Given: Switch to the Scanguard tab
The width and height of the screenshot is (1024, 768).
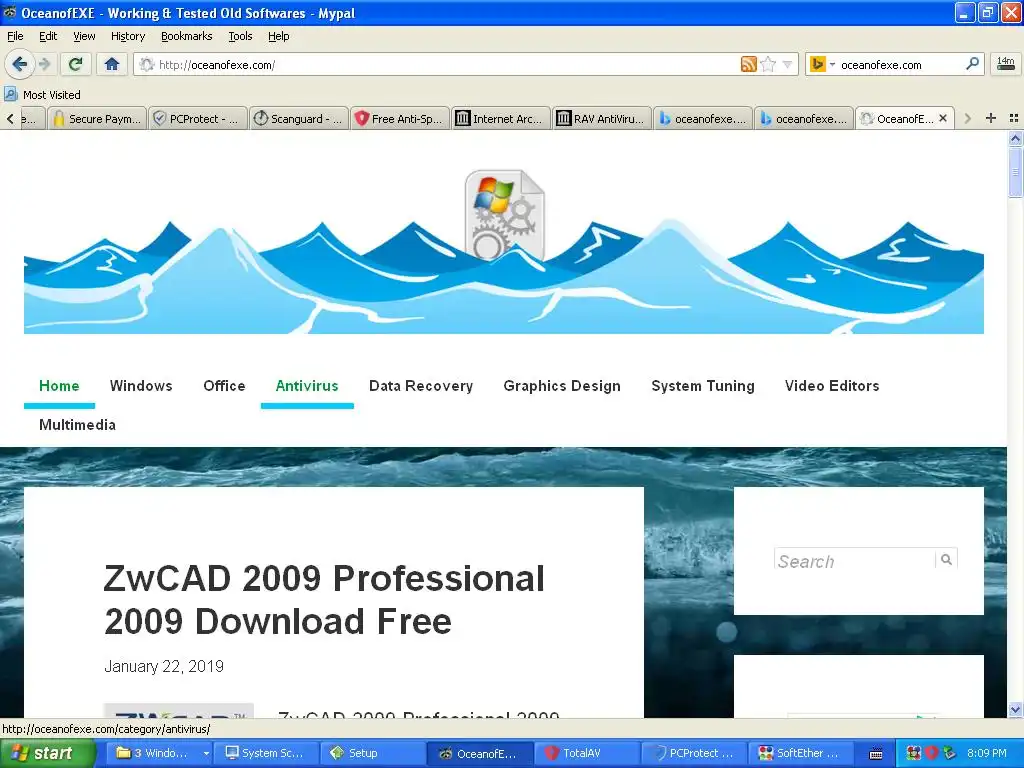Looking at the screenshot, I should click(299, 119).
